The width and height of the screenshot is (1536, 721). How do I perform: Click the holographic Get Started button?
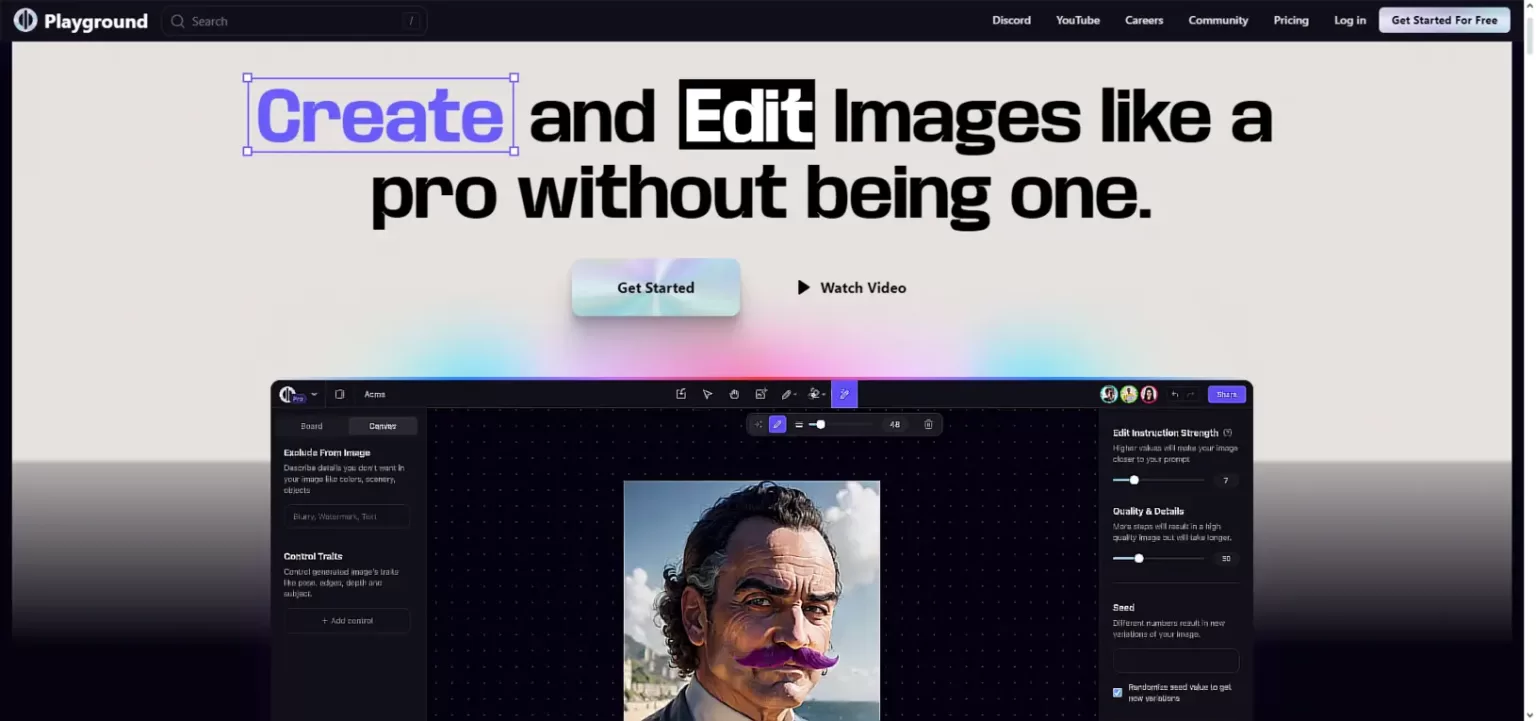pyautogui.click(x=655, y=287)
